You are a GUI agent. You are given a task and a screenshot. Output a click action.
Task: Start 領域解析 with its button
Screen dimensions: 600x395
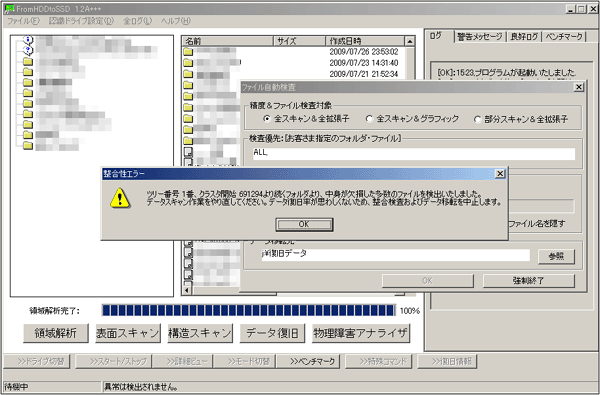pyautogui.click(x=56, y=333)
